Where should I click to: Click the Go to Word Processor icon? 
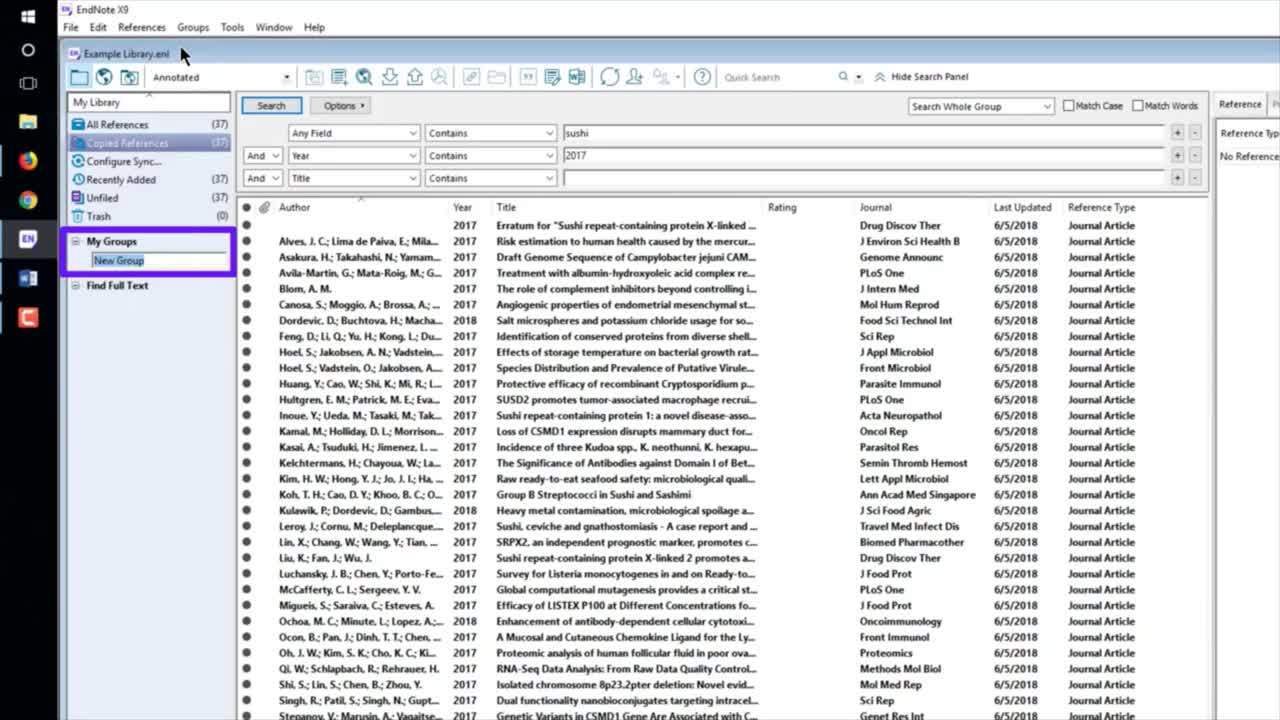pyautogui.click(x=577, y=77)
